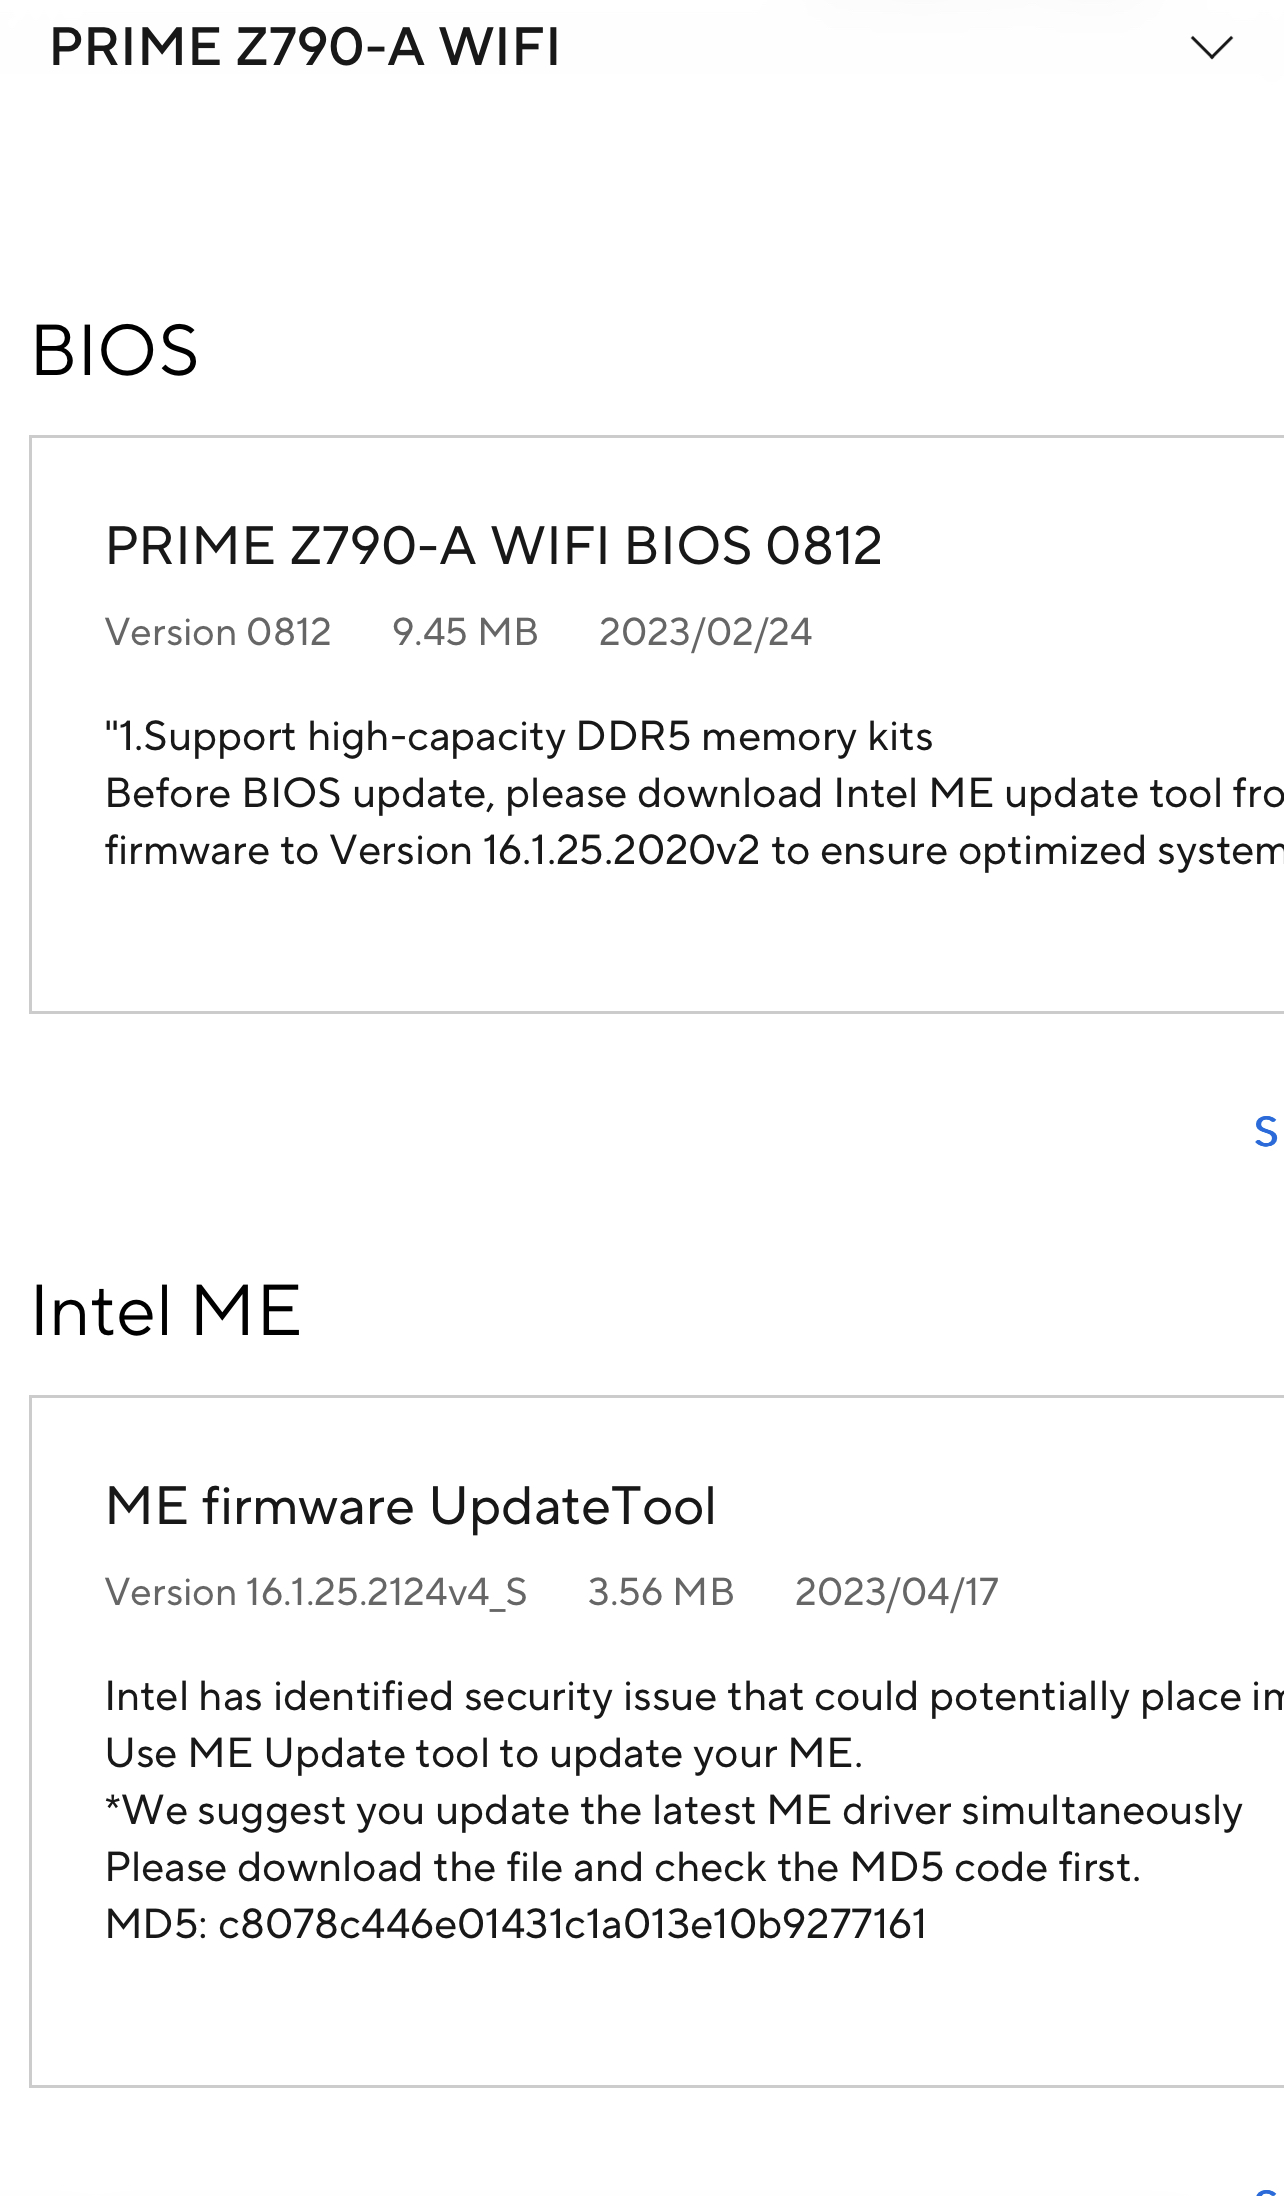Image resolution: width=1284 pixels, height=2196 pixels.
Task: Click the 2023/04/17 release date
Action: 896,1592
